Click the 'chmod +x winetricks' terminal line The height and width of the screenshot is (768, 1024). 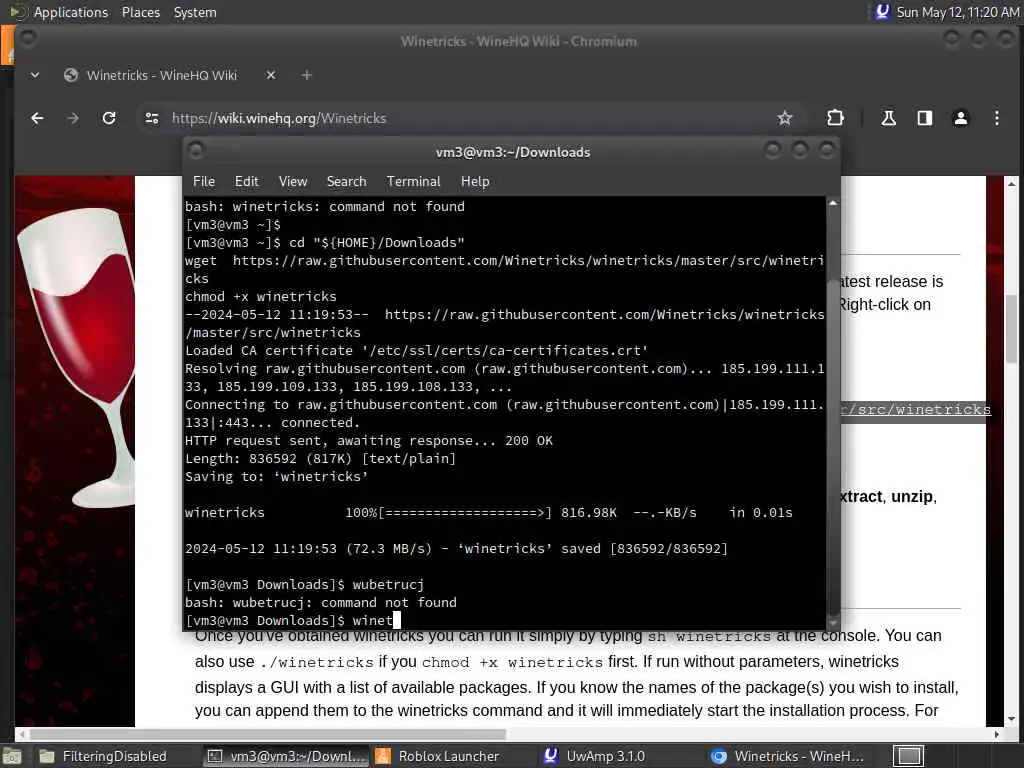point(261,296)
